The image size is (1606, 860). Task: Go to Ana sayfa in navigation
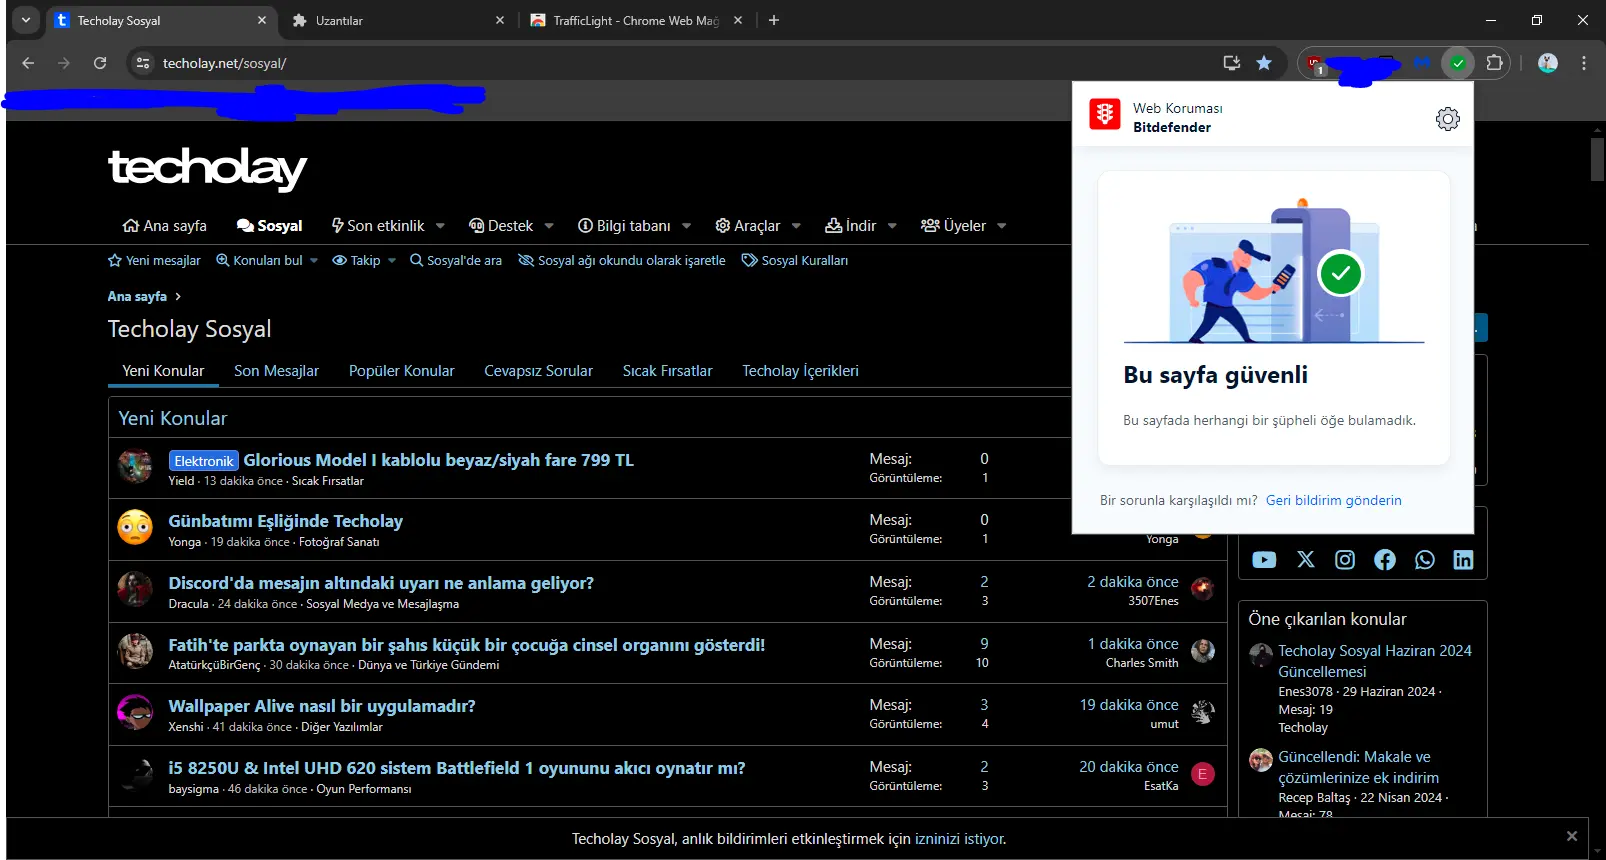[x=164, y=226]
